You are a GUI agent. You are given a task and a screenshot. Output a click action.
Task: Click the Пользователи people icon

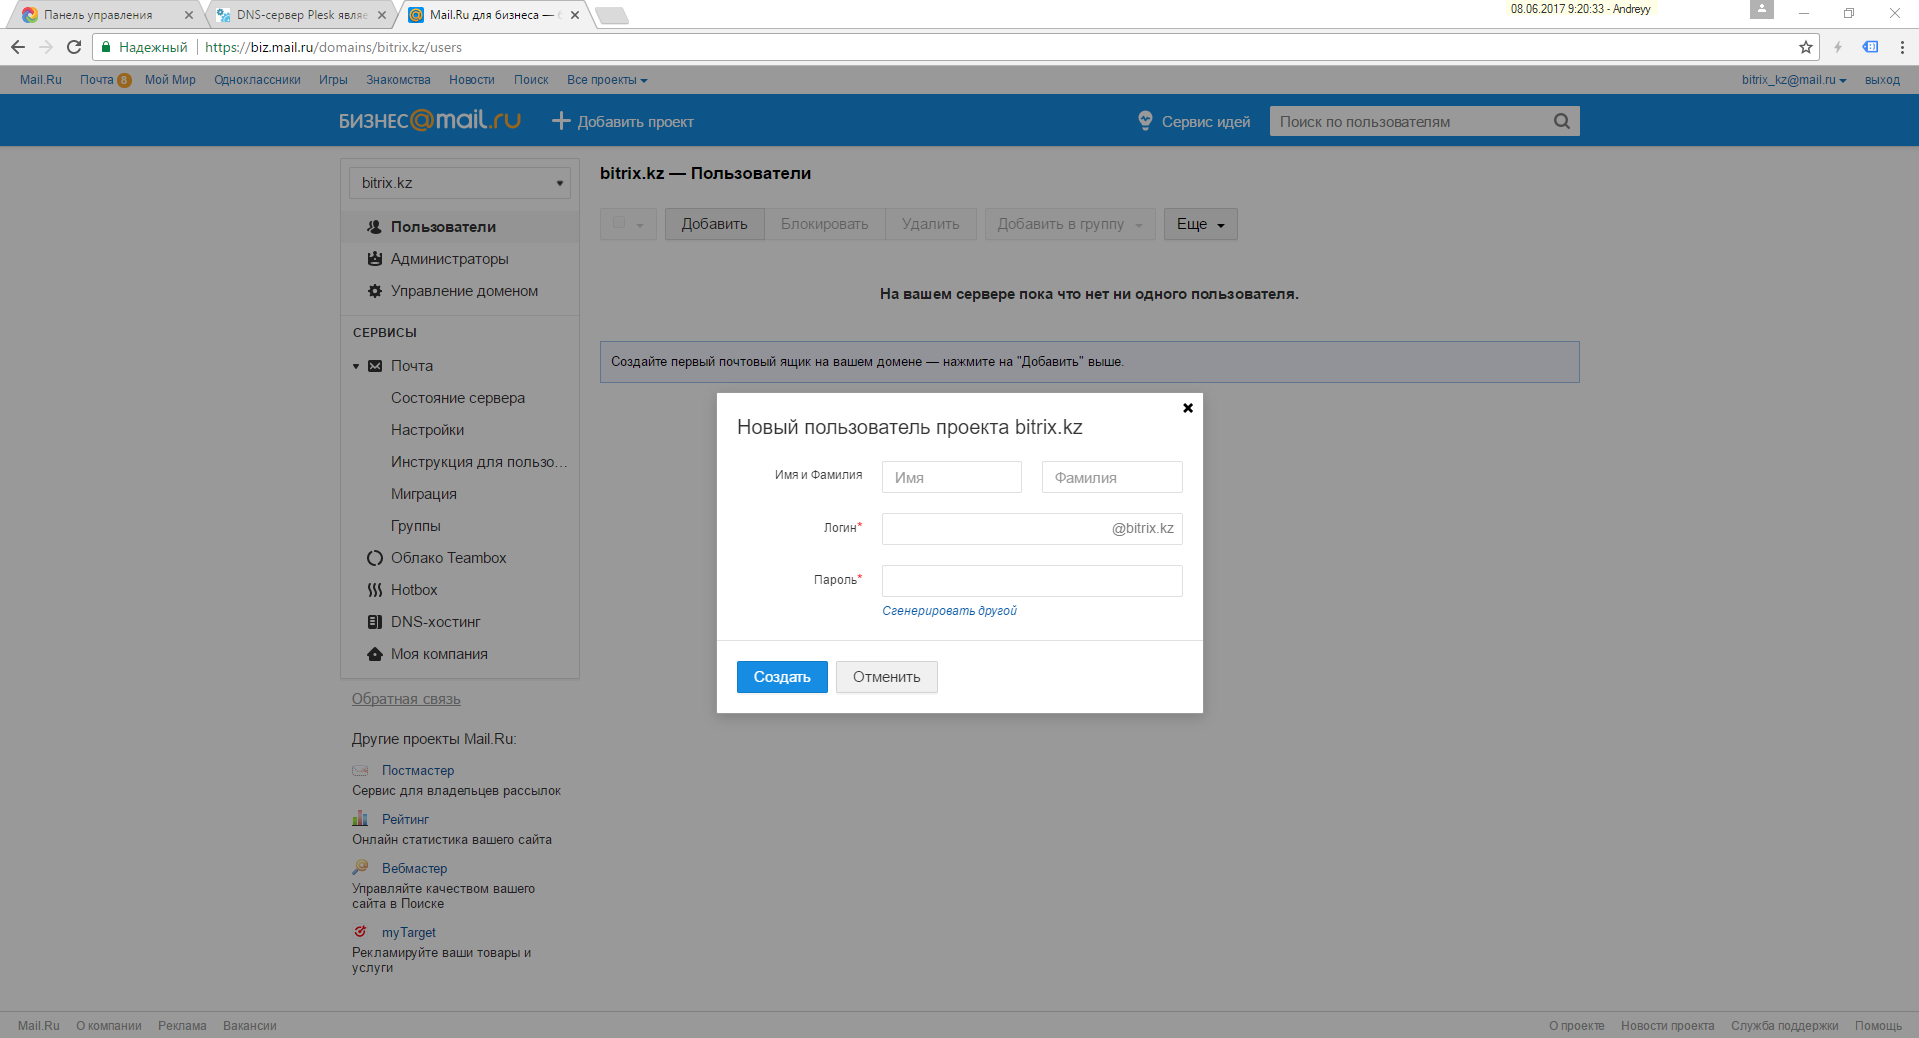[x=374, y=227]
